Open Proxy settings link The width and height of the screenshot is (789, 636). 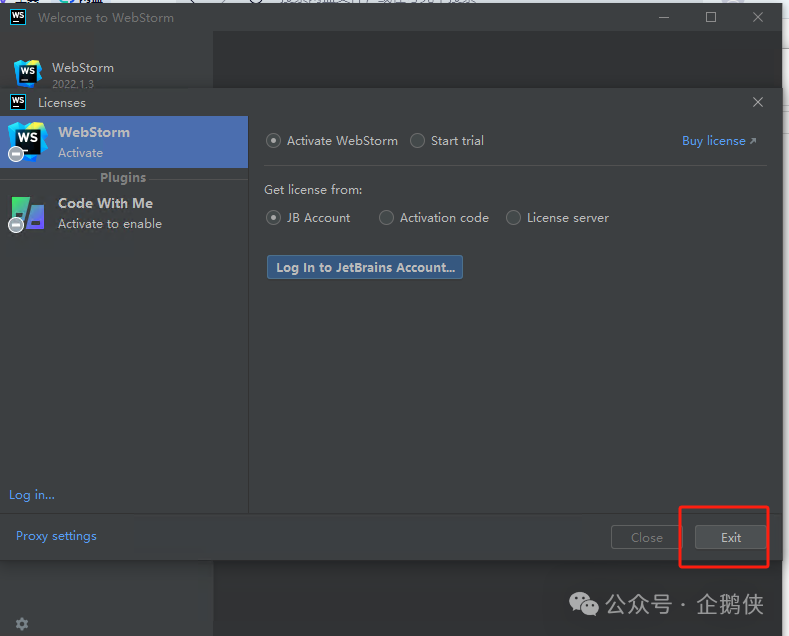click(56, 536)
